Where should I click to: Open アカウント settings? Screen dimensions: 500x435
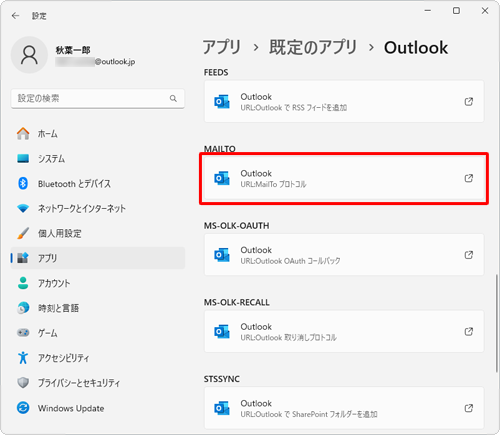tap(97, 283)
